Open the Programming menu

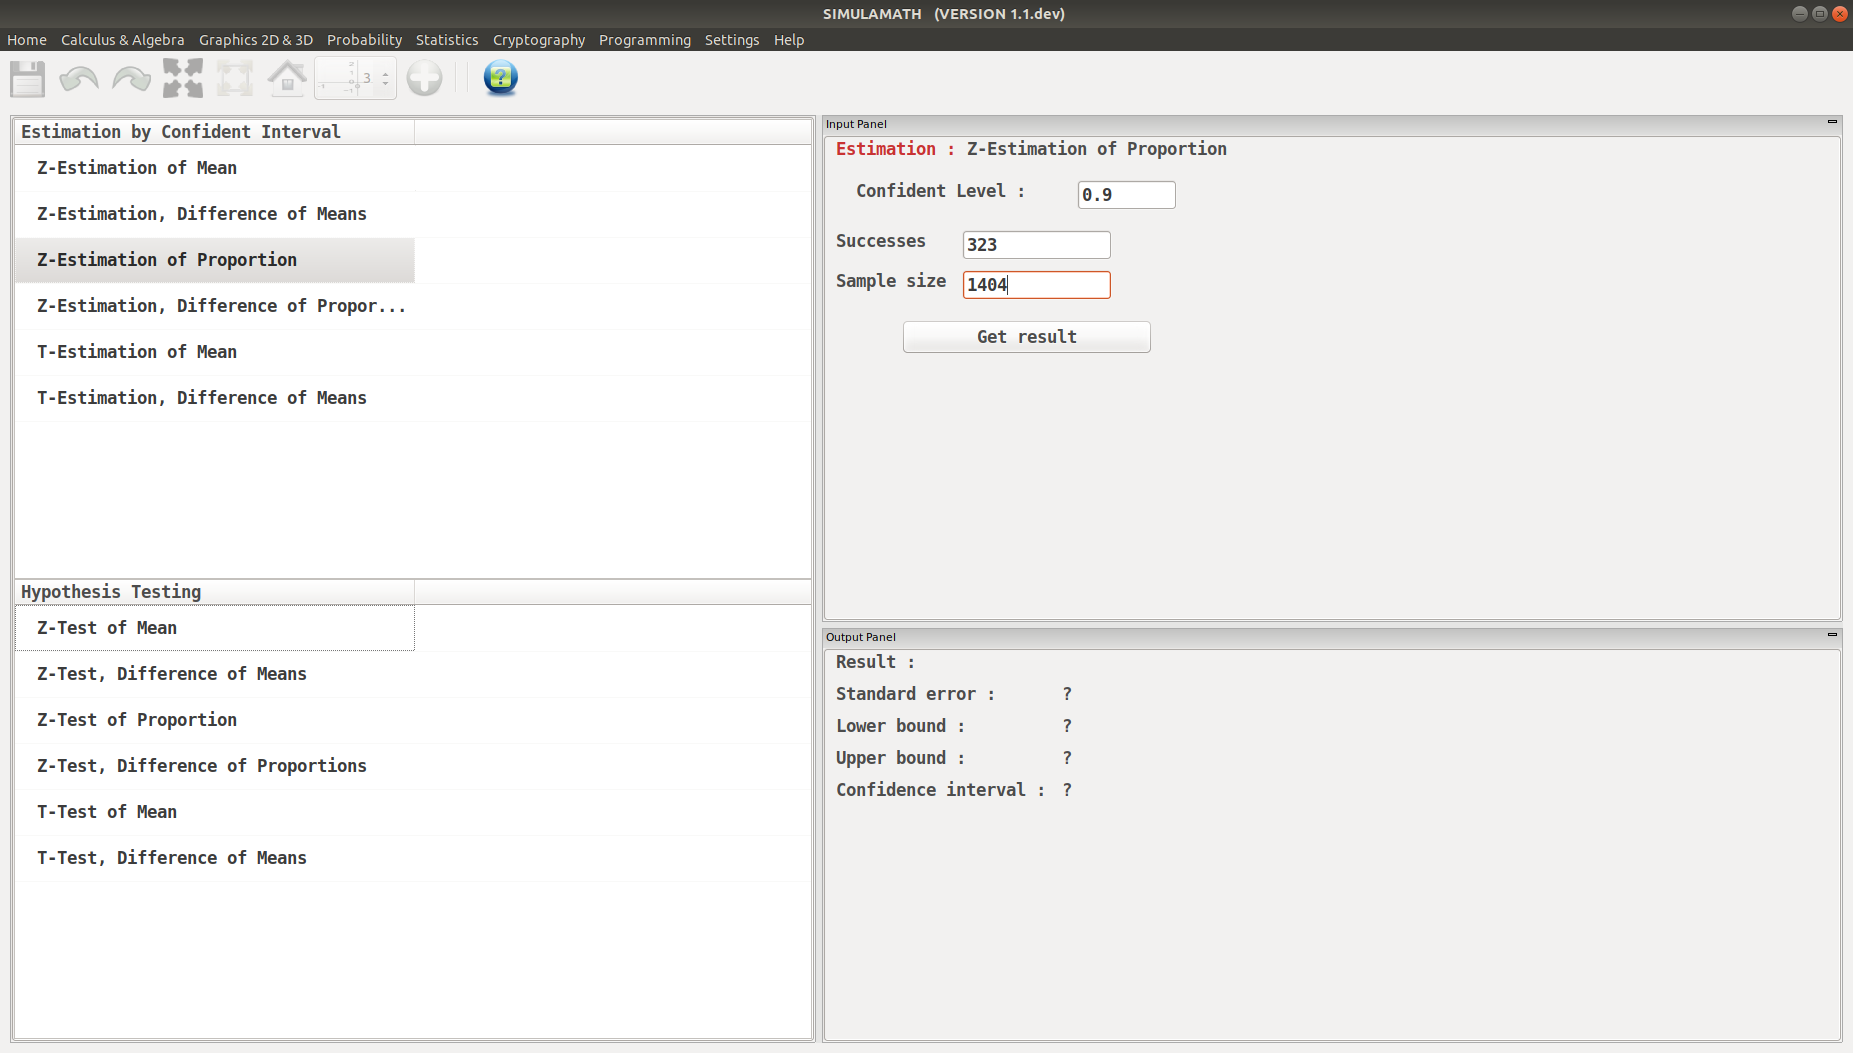click(x=645, y=40)
